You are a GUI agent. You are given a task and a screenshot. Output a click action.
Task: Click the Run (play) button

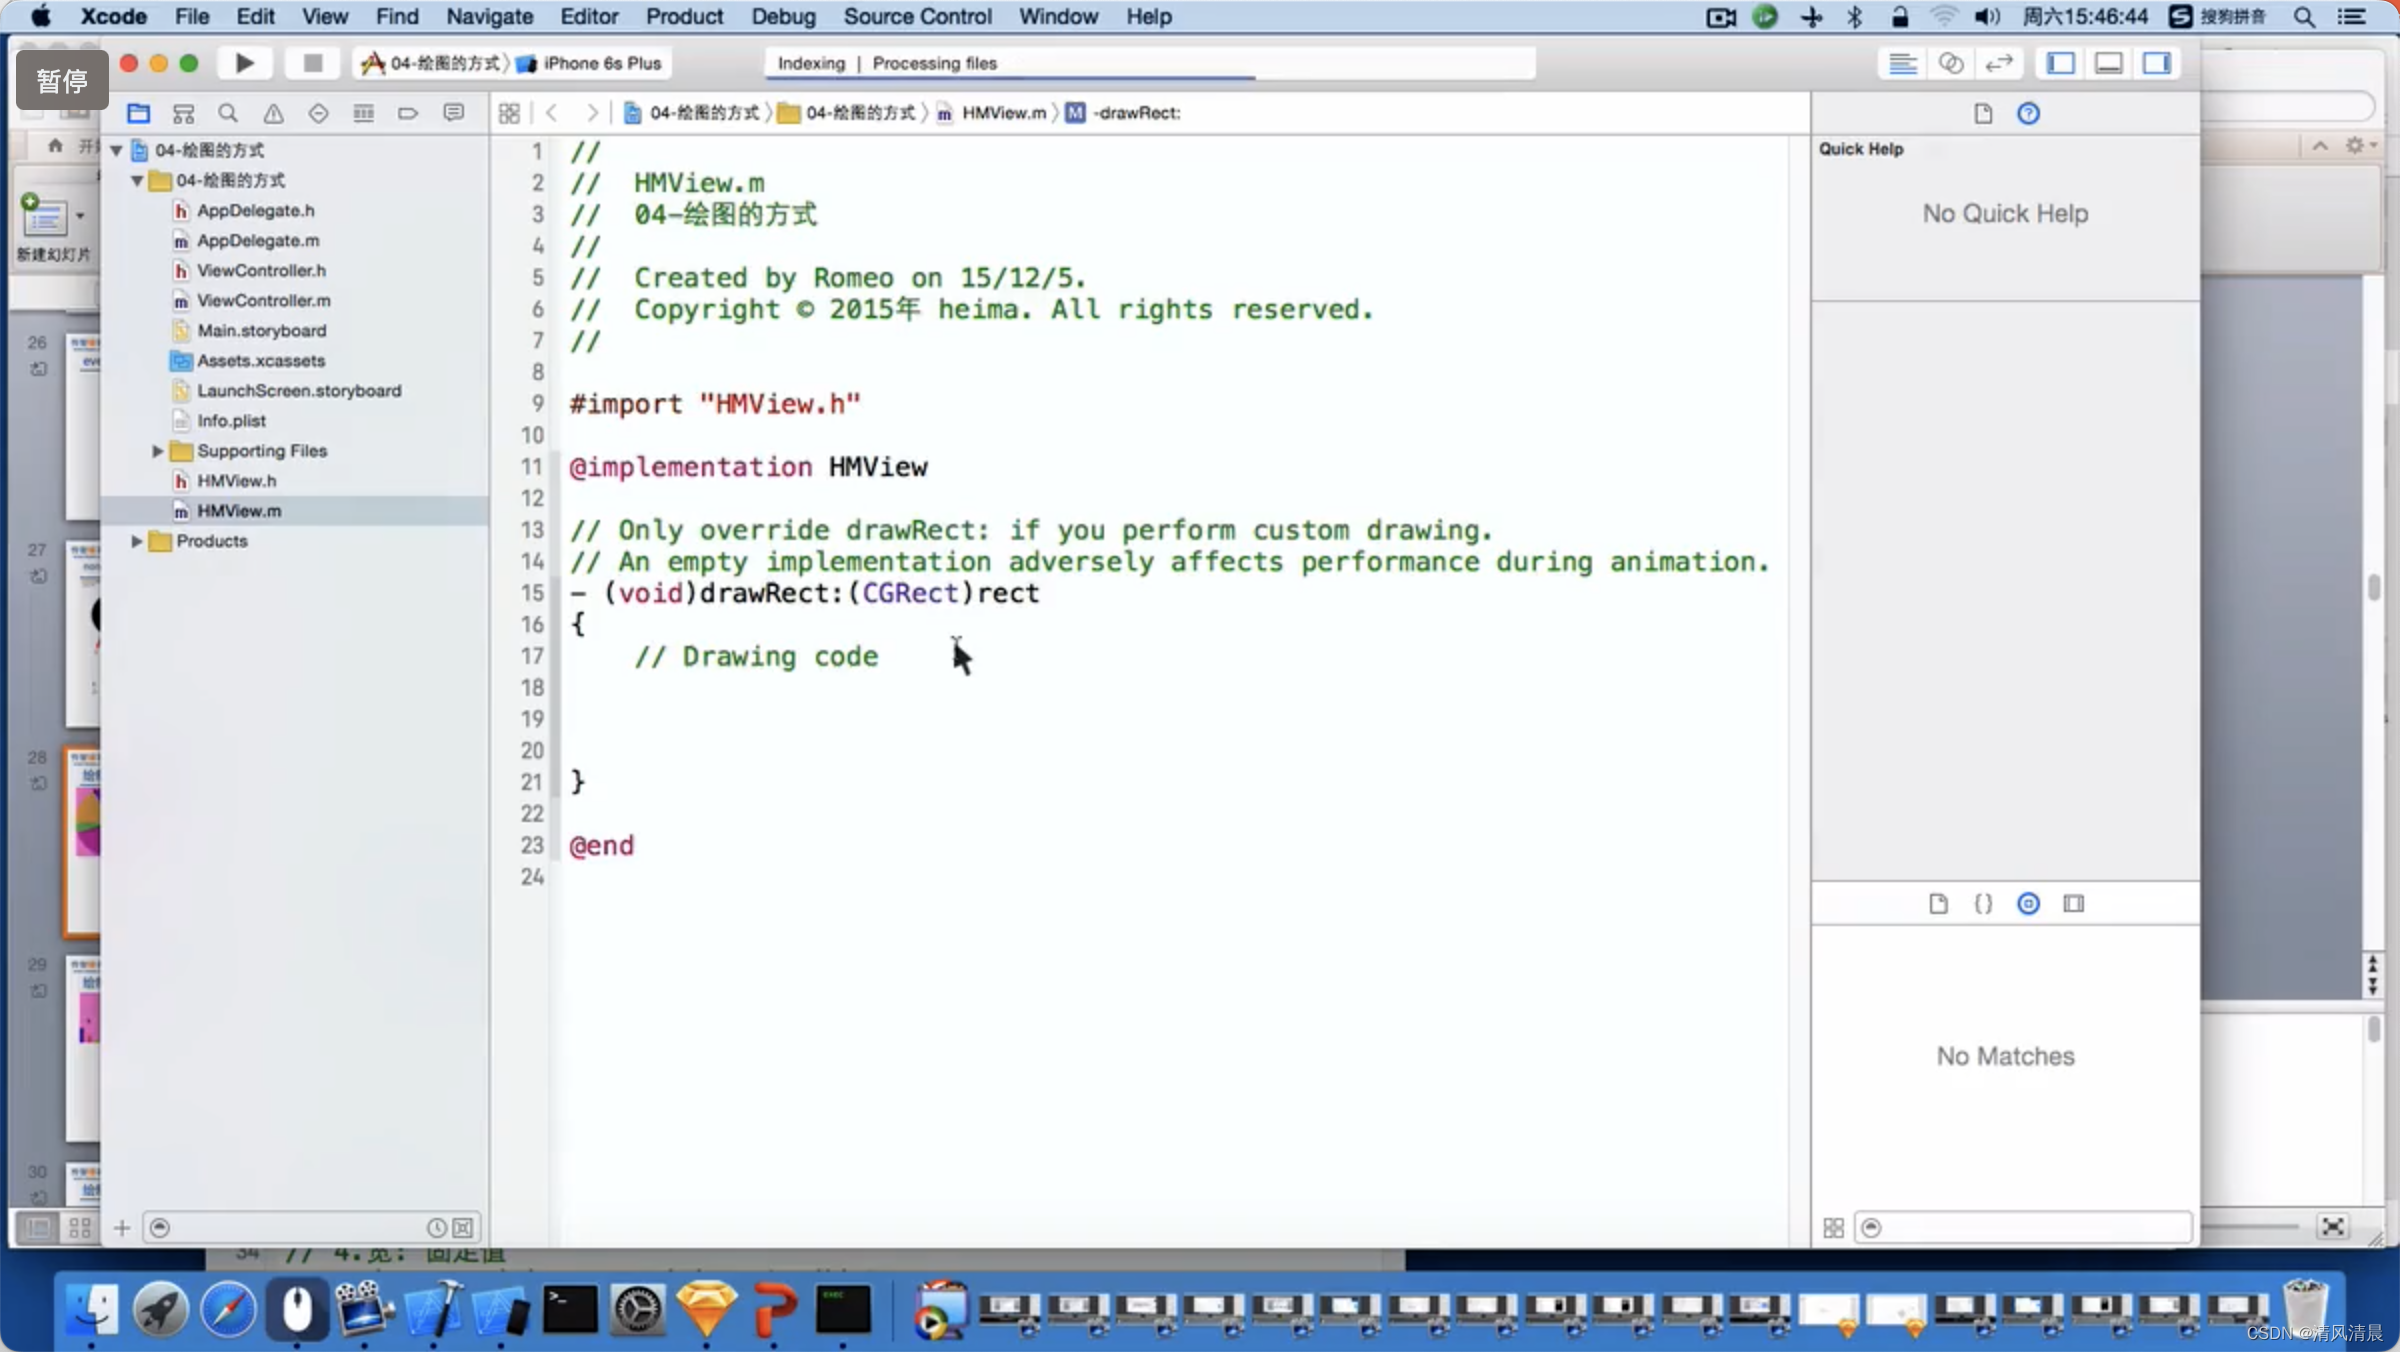[x=244, y=63]
